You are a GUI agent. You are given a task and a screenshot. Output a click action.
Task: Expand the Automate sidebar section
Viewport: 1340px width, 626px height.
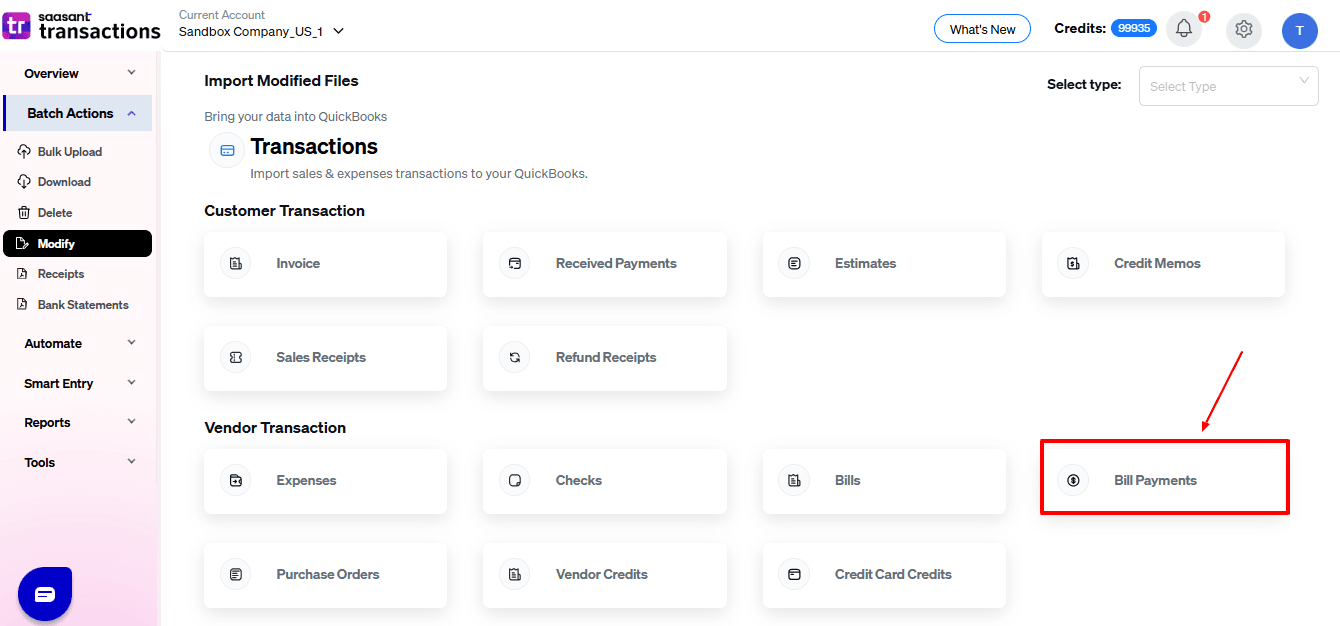(x=78, y=343)
